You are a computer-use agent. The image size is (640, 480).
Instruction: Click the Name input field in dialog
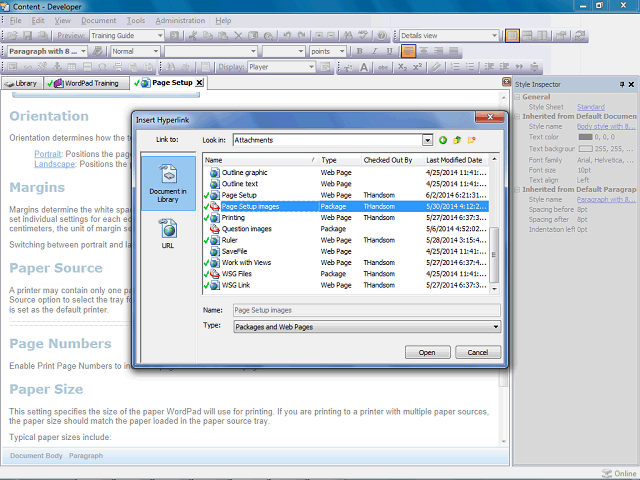(367, 310)
